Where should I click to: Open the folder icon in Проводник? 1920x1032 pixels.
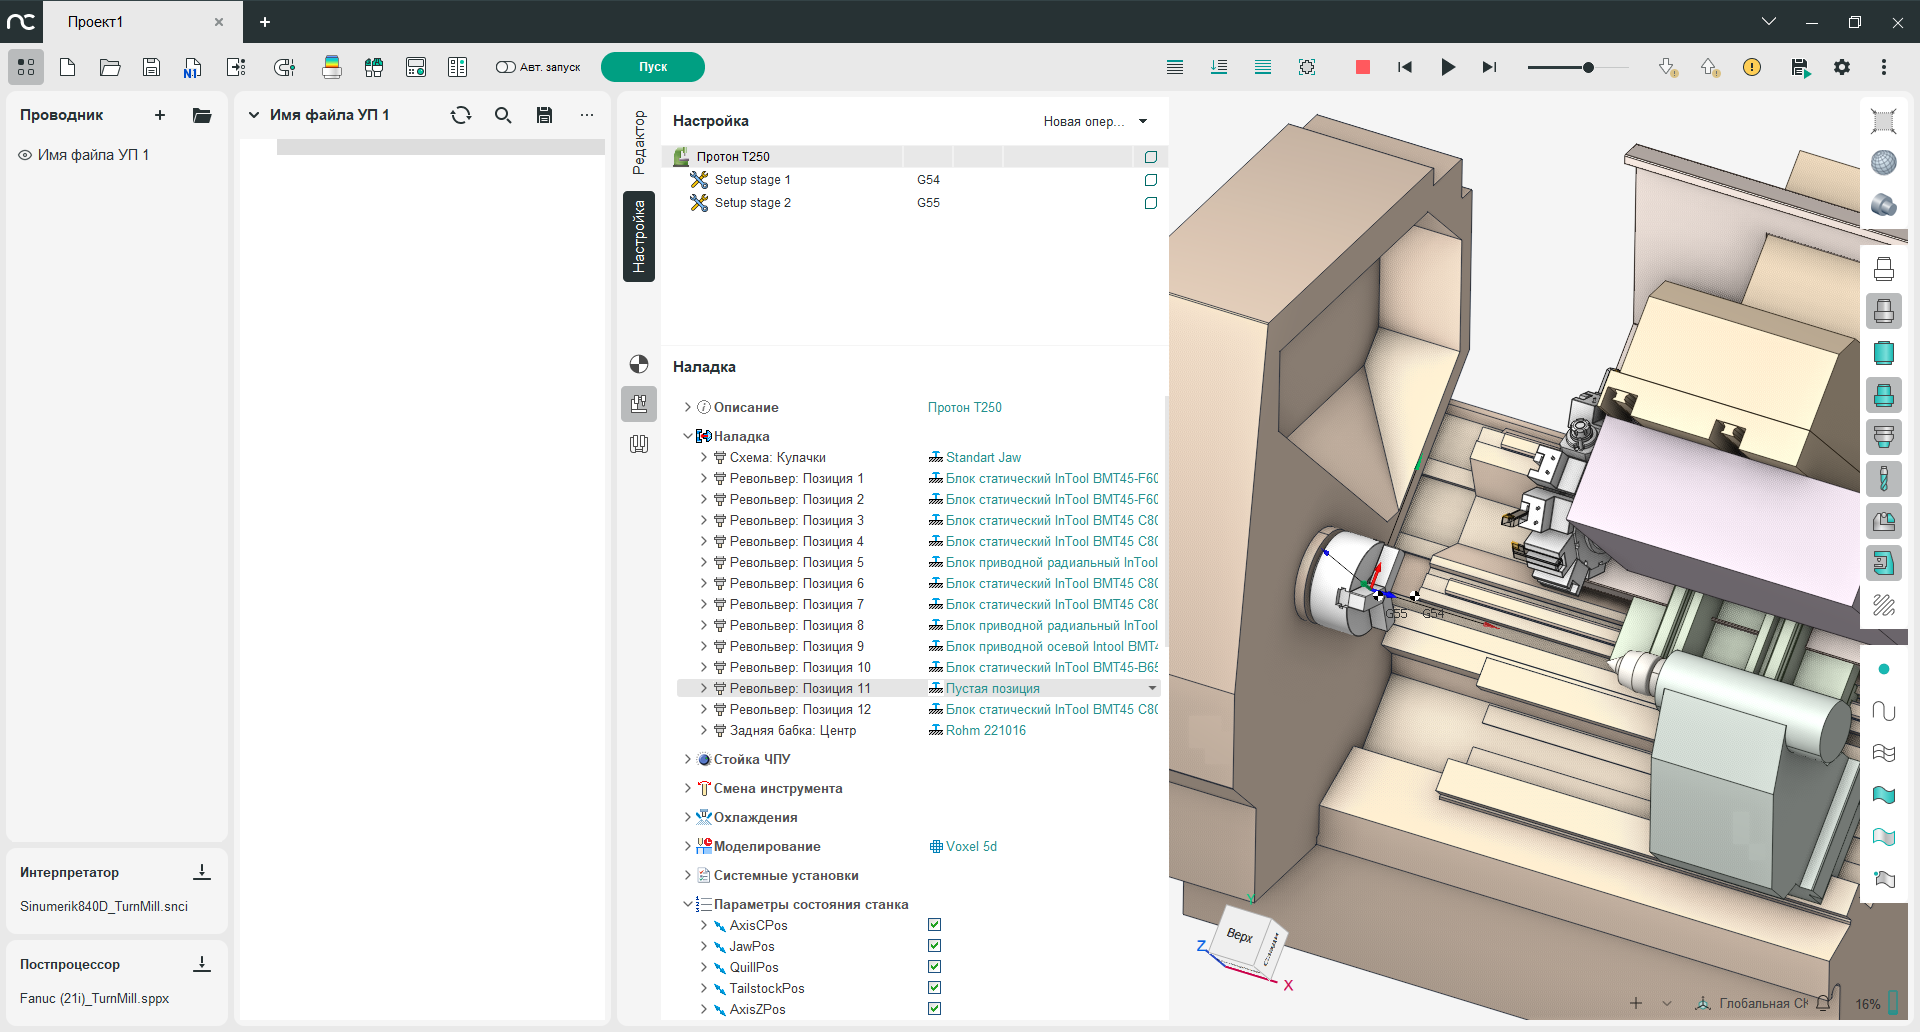point(202,115)
